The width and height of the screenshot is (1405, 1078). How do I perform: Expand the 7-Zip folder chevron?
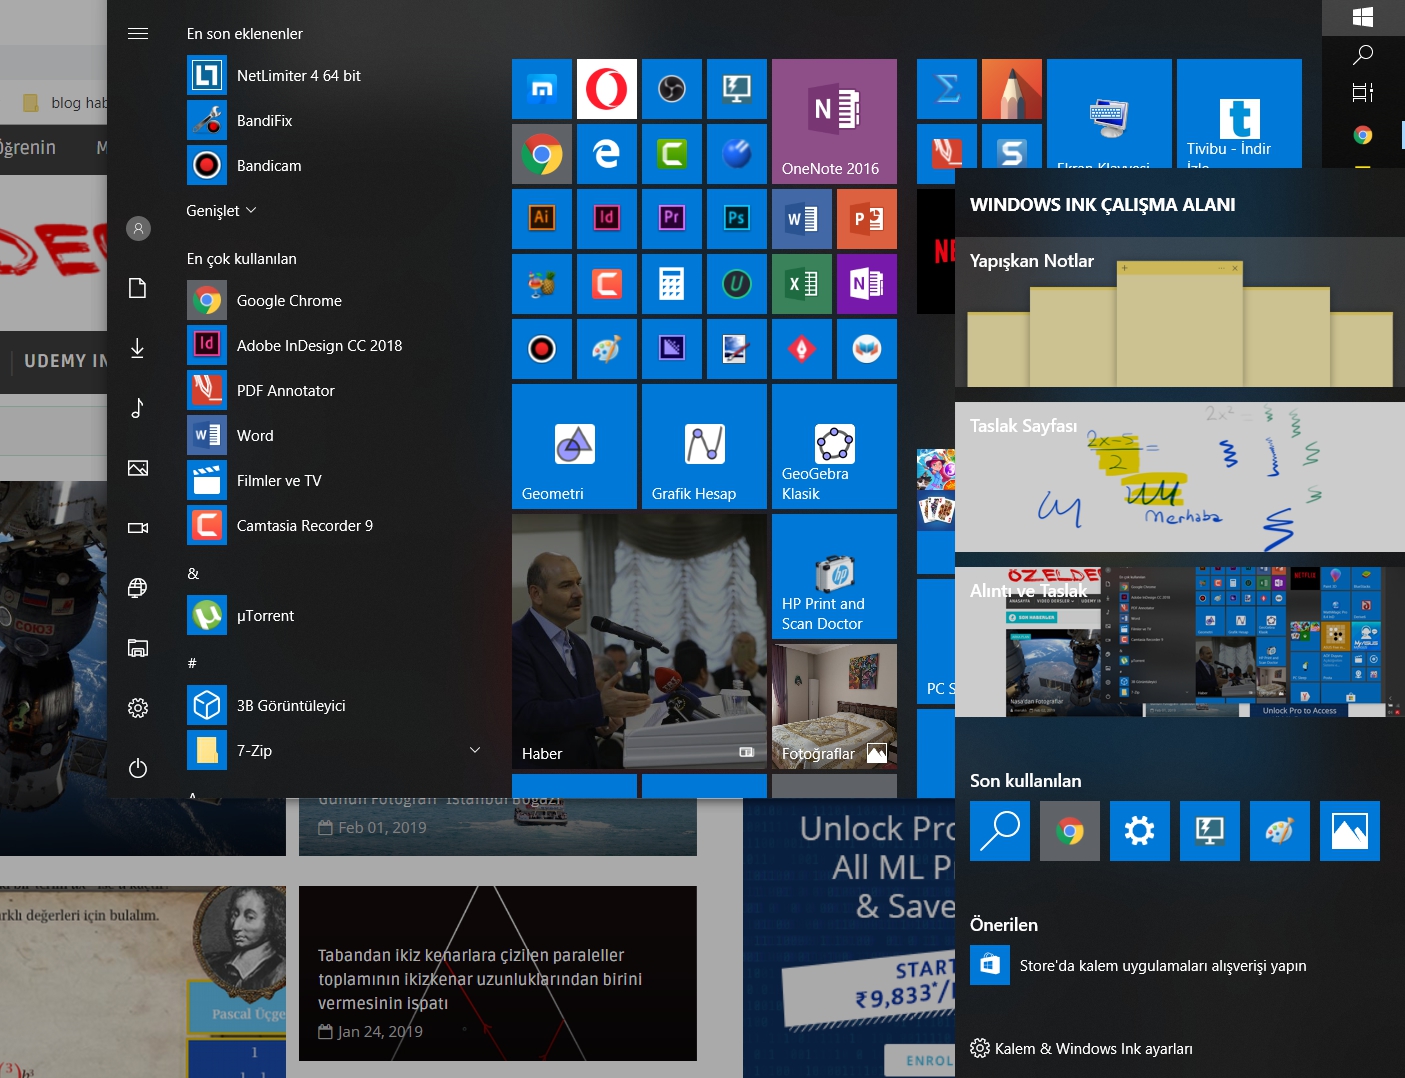[x=475, y=750]
